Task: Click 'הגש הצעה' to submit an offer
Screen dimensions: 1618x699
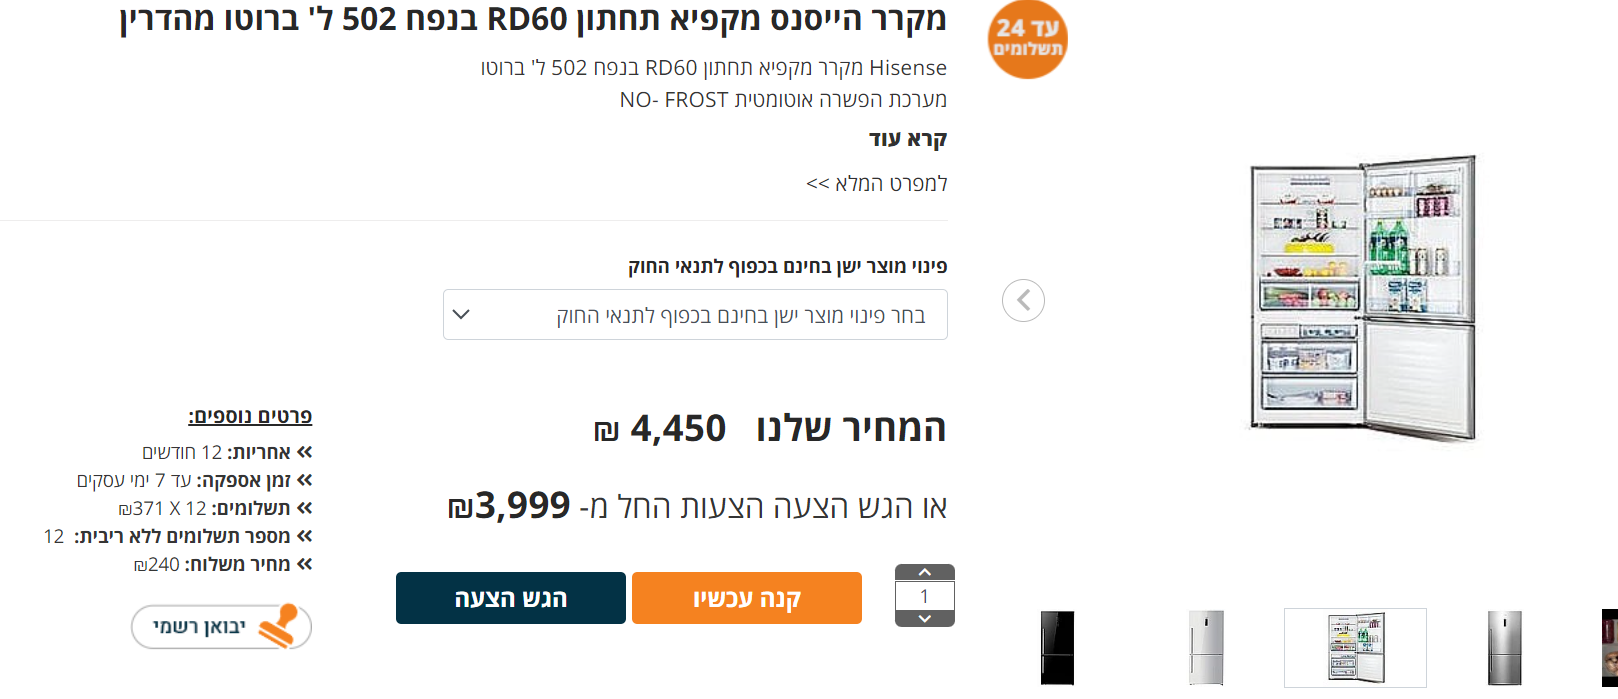Action: 510,598
